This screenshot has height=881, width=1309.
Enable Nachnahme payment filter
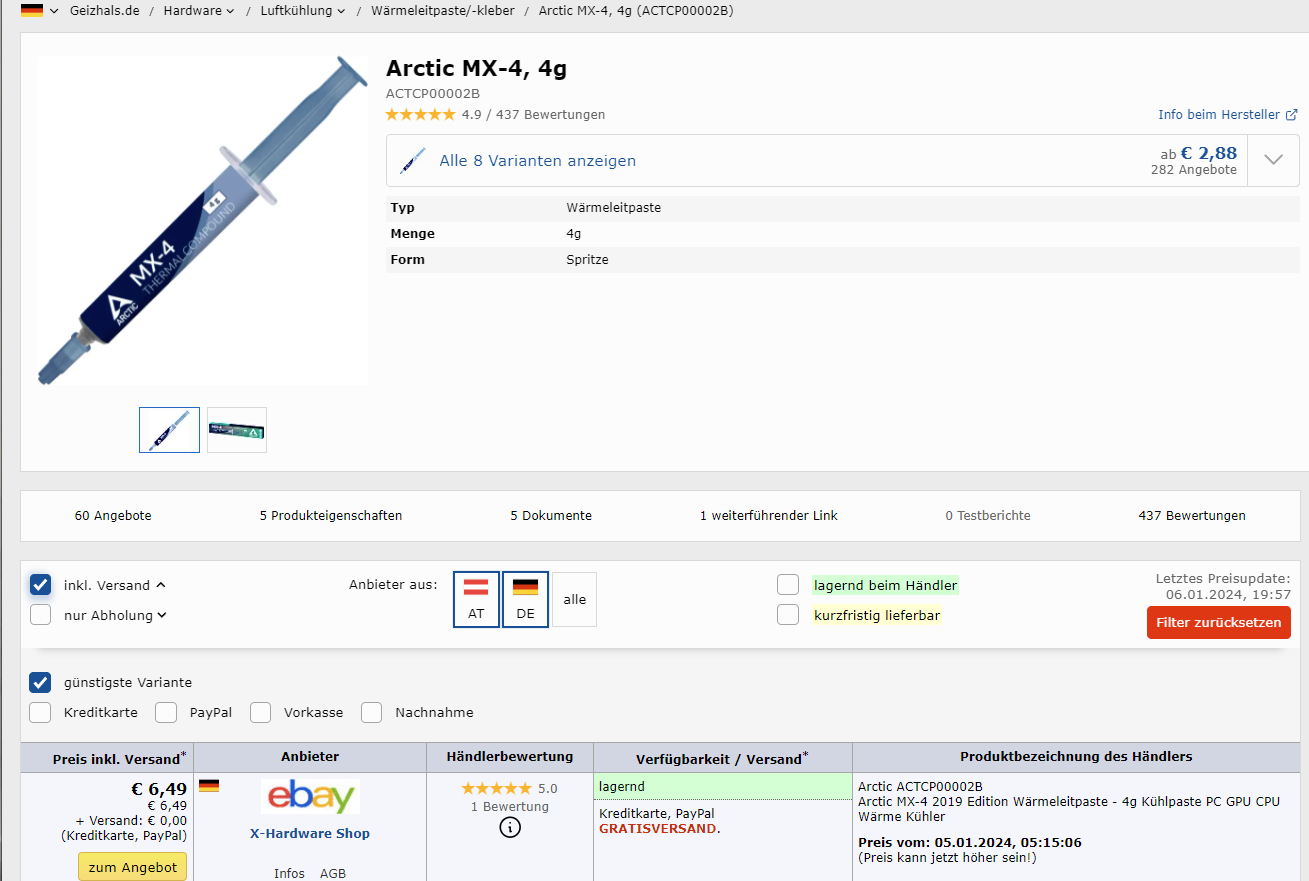pos(372,712)
